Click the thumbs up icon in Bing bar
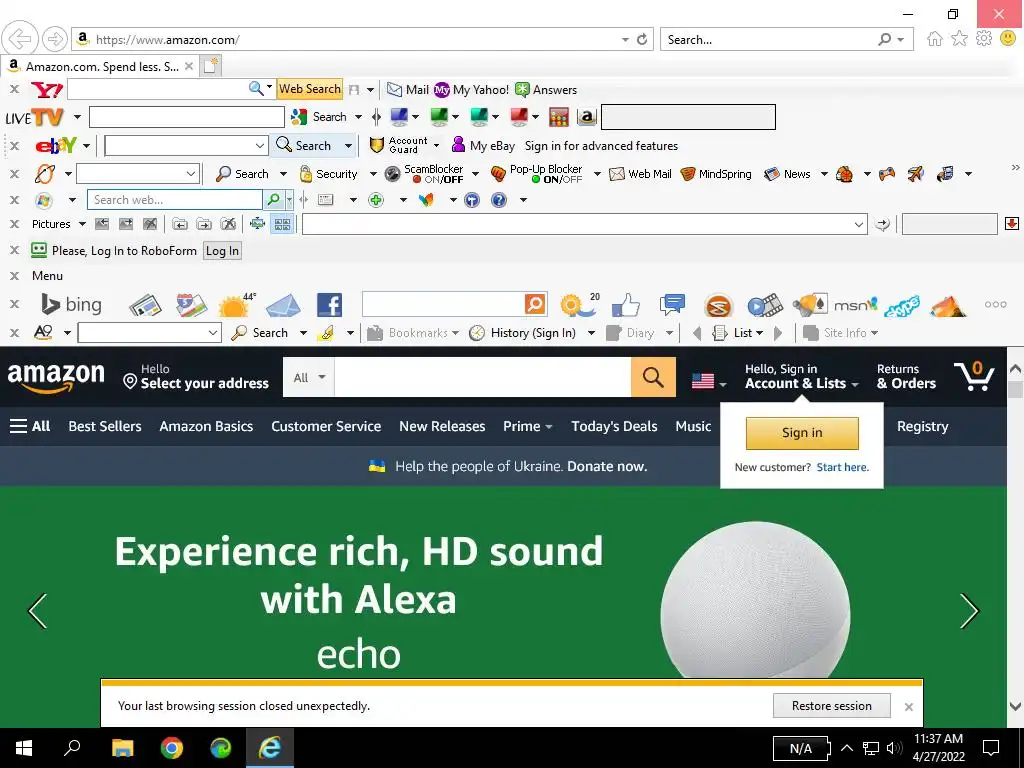 click(626, 305)
